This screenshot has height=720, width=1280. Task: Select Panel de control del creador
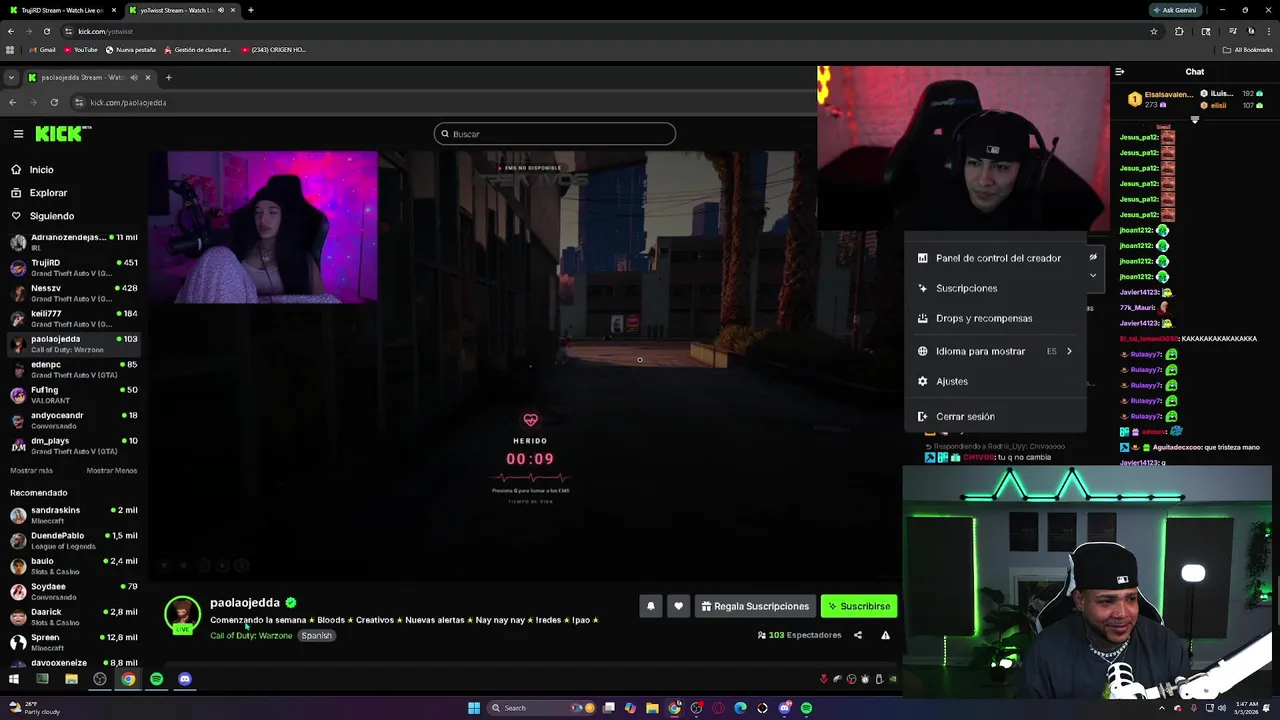click(995, 258)
